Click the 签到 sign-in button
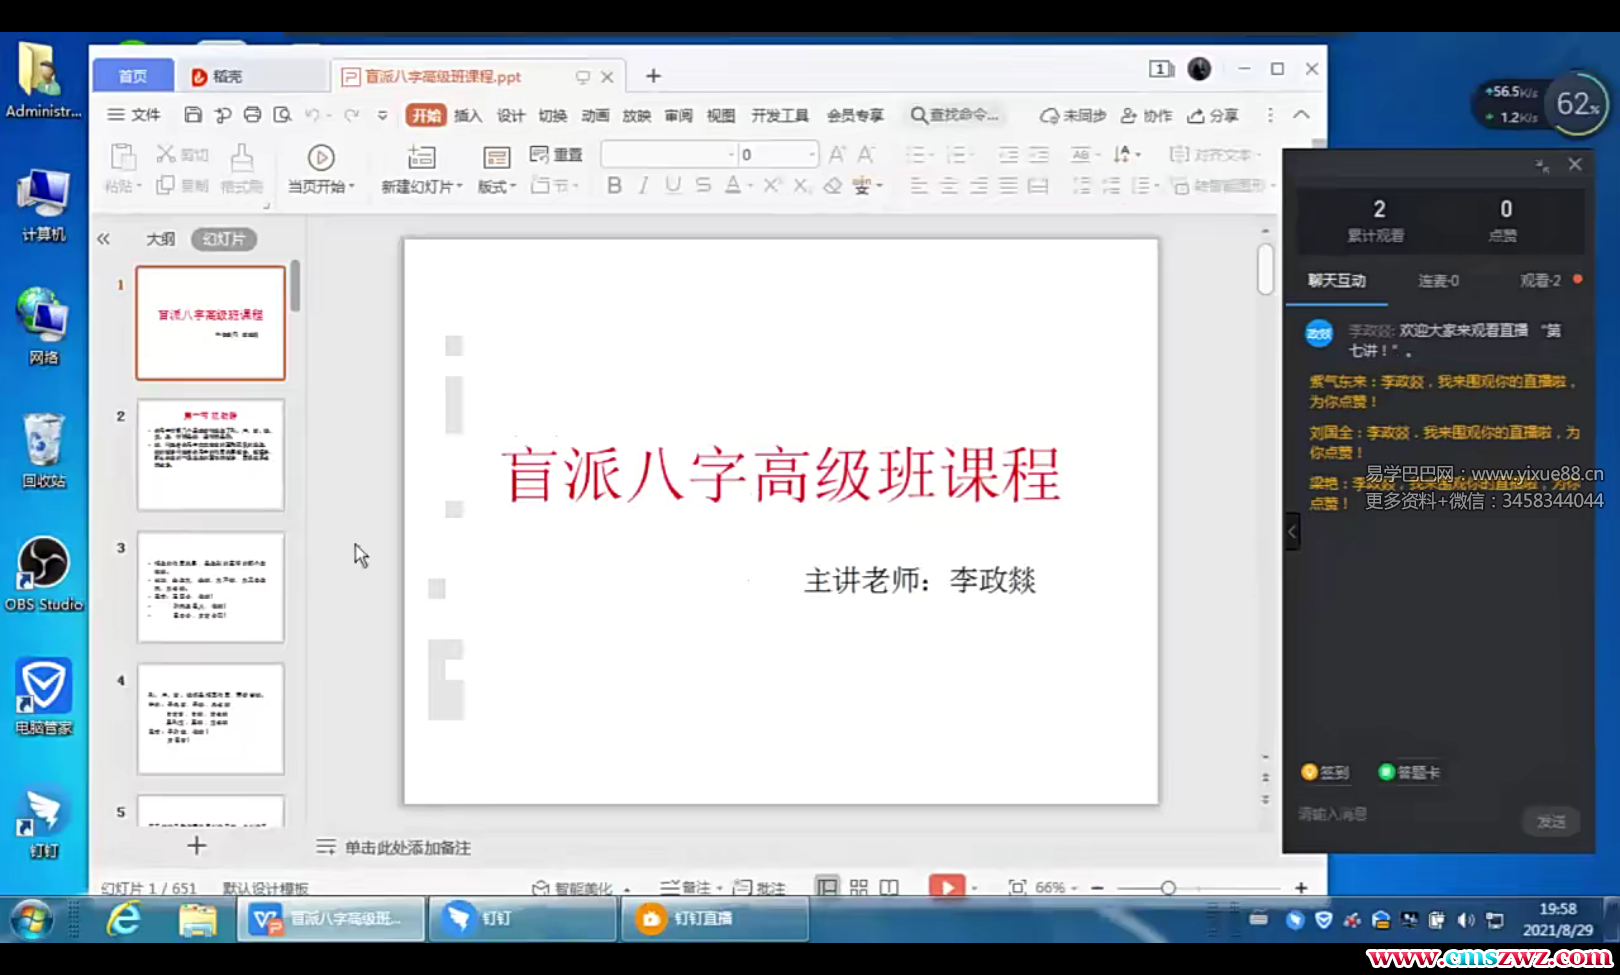 pos(1326,772)
